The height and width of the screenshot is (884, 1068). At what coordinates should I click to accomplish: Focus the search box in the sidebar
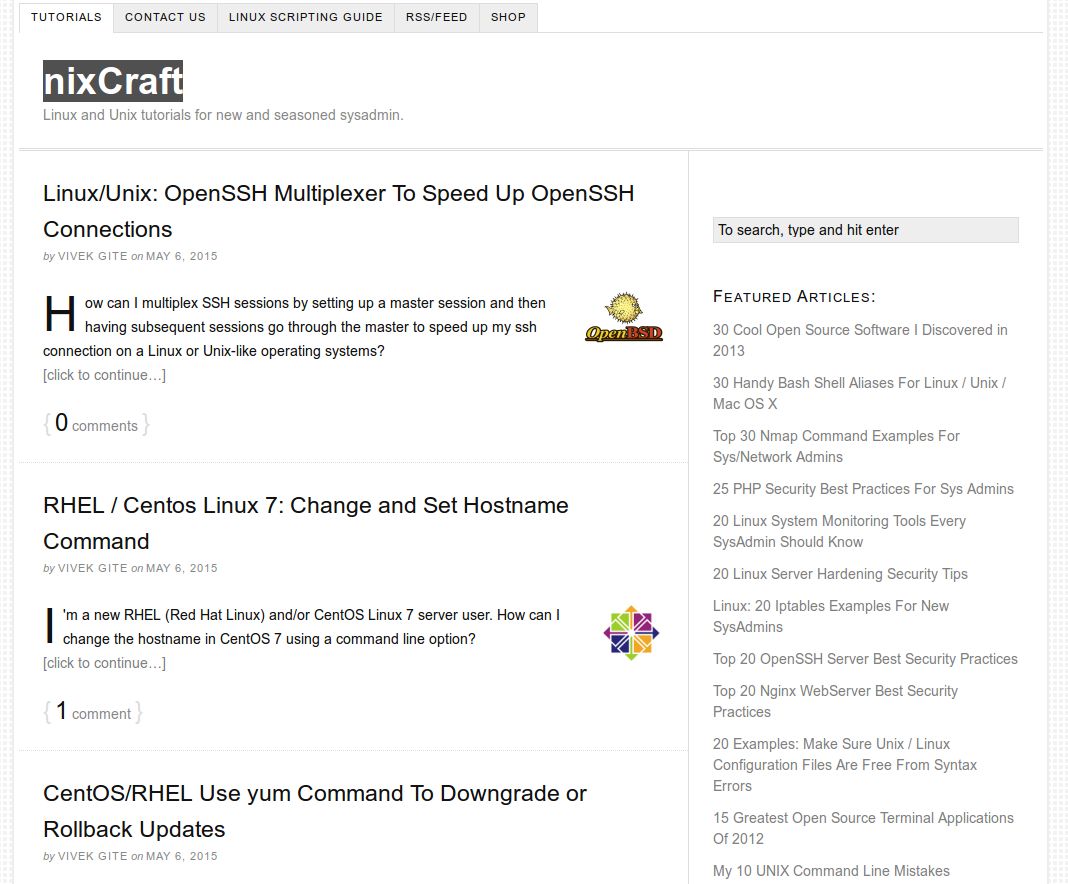tap(866, 230)
